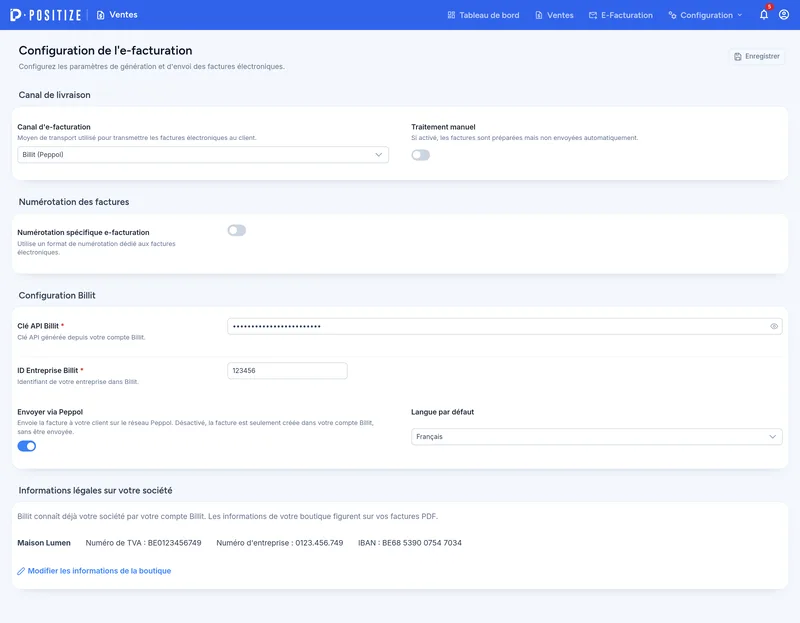Click Modifier les informations de la boutique
Viewport: 800px width, 623px height.
point(99,571)
